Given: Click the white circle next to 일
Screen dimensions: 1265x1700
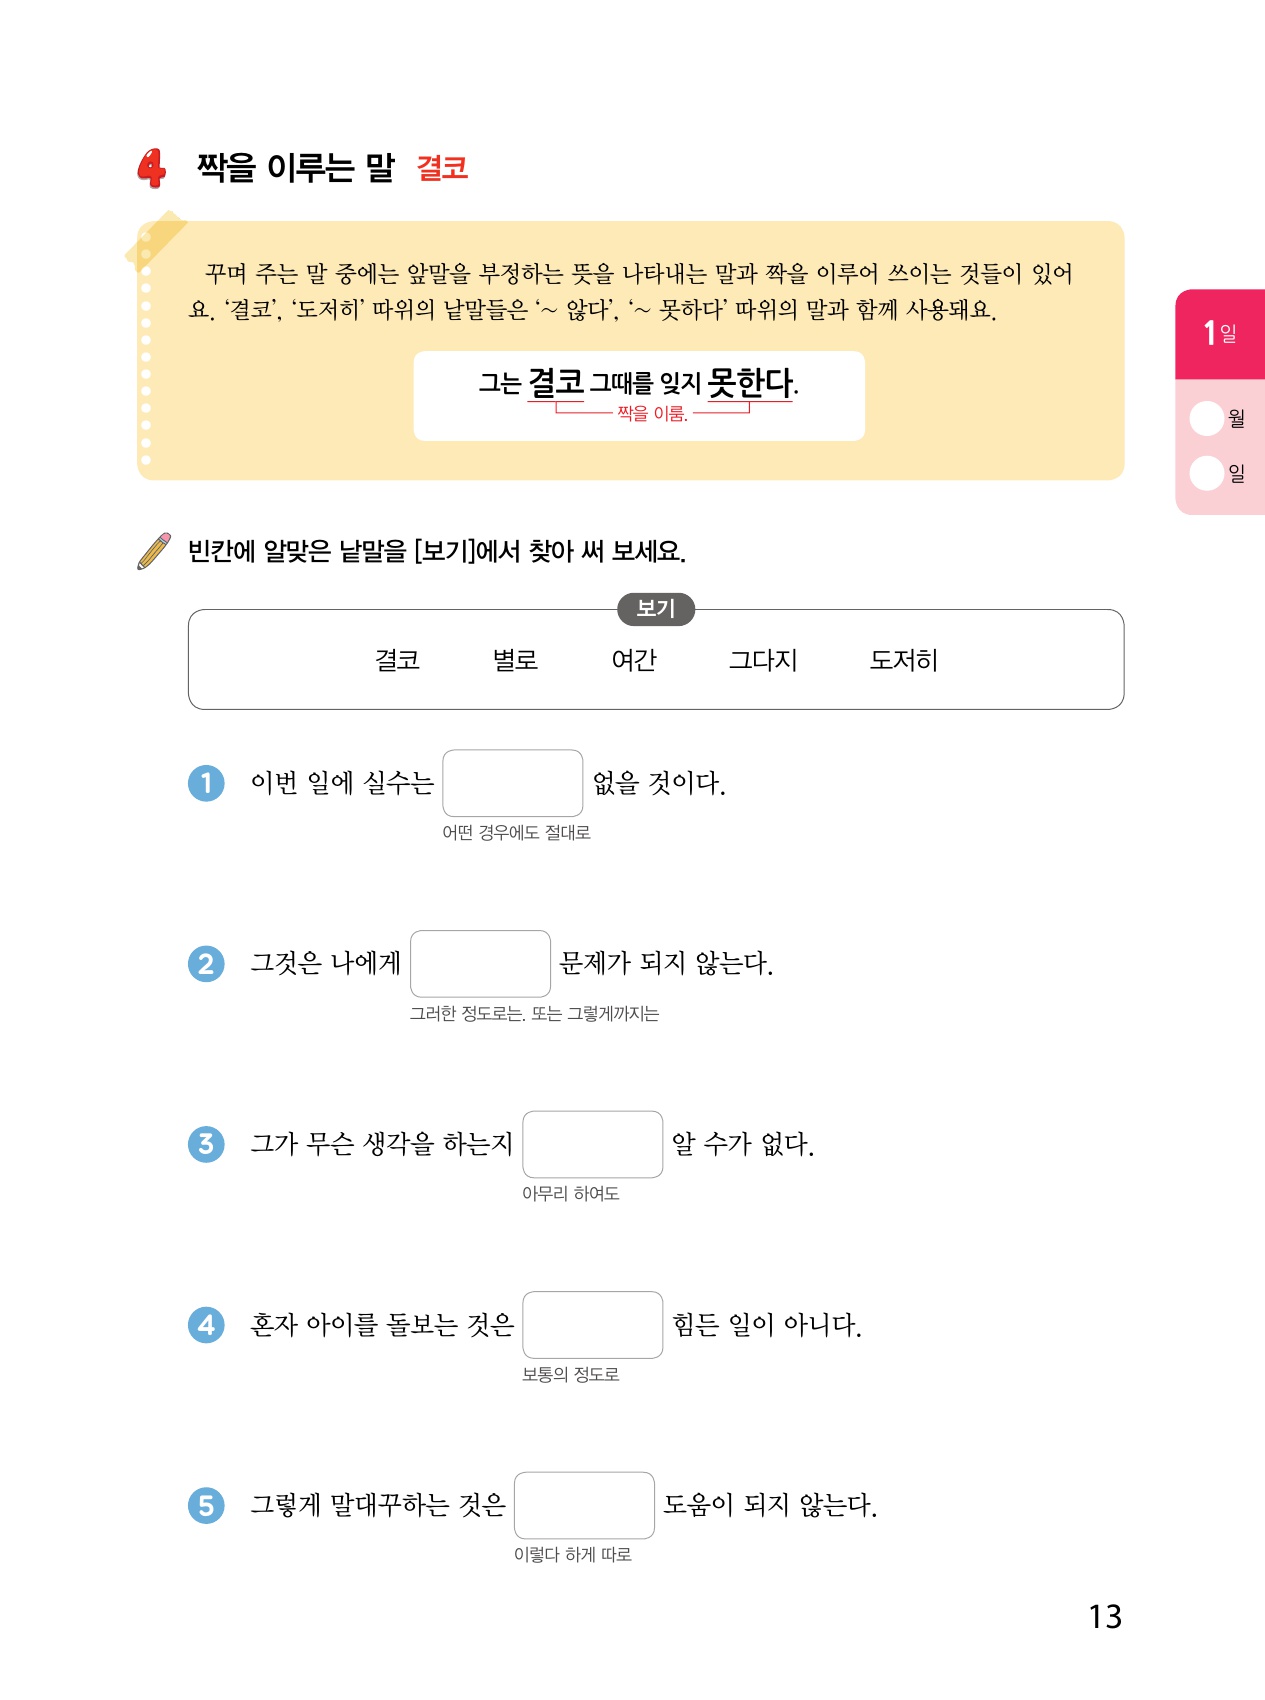Looking at the screenshot, I should tap(1207, 473).
